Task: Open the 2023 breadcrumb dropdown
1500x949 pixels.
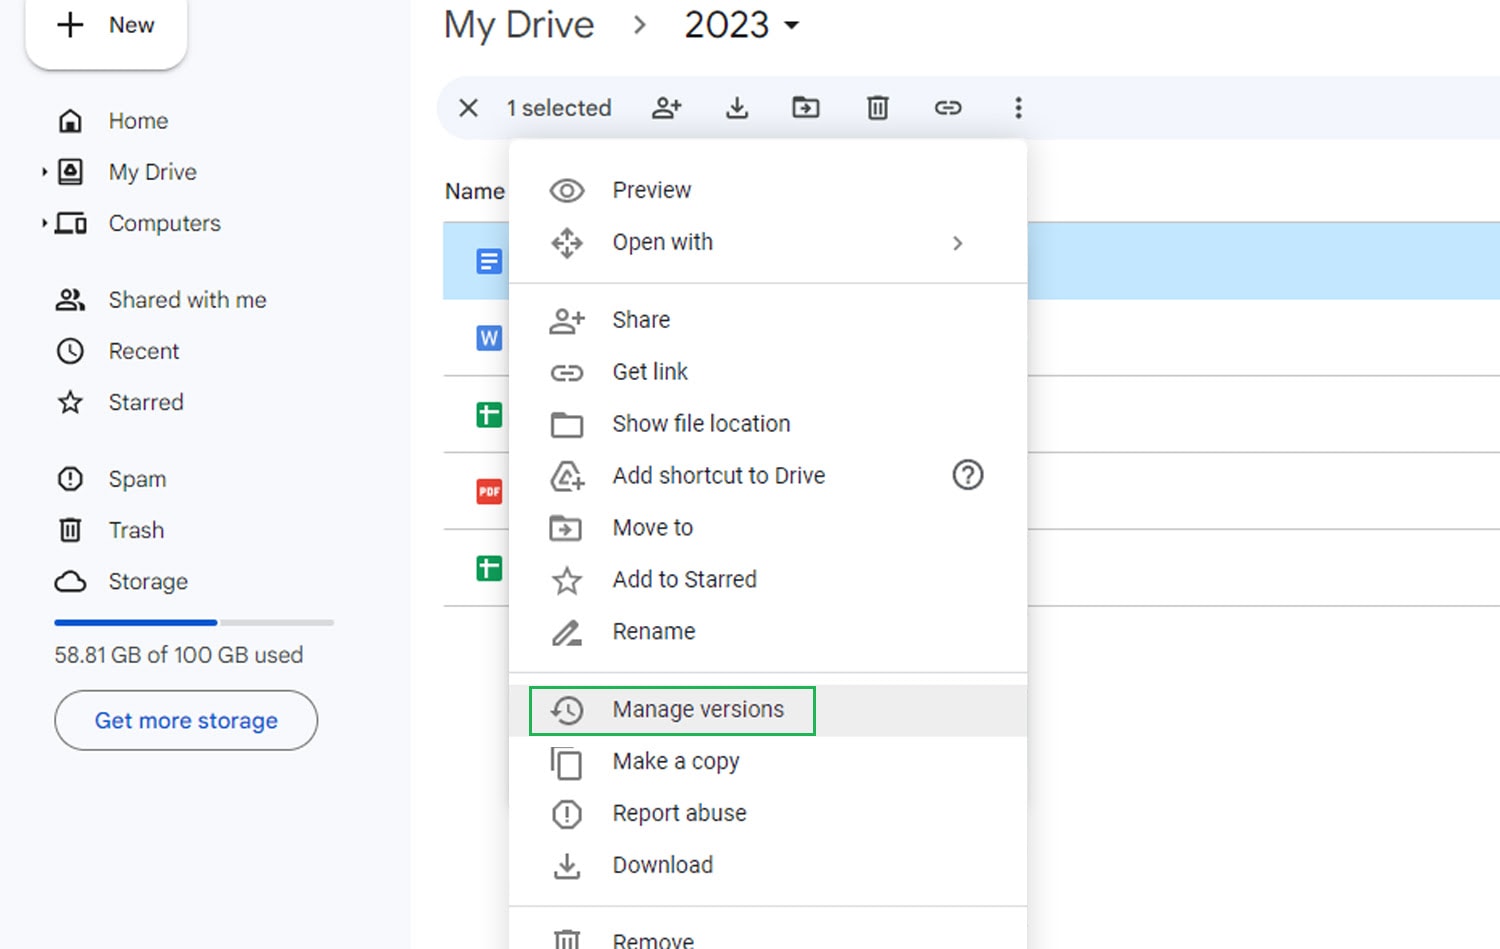Action: pos(741,25)
